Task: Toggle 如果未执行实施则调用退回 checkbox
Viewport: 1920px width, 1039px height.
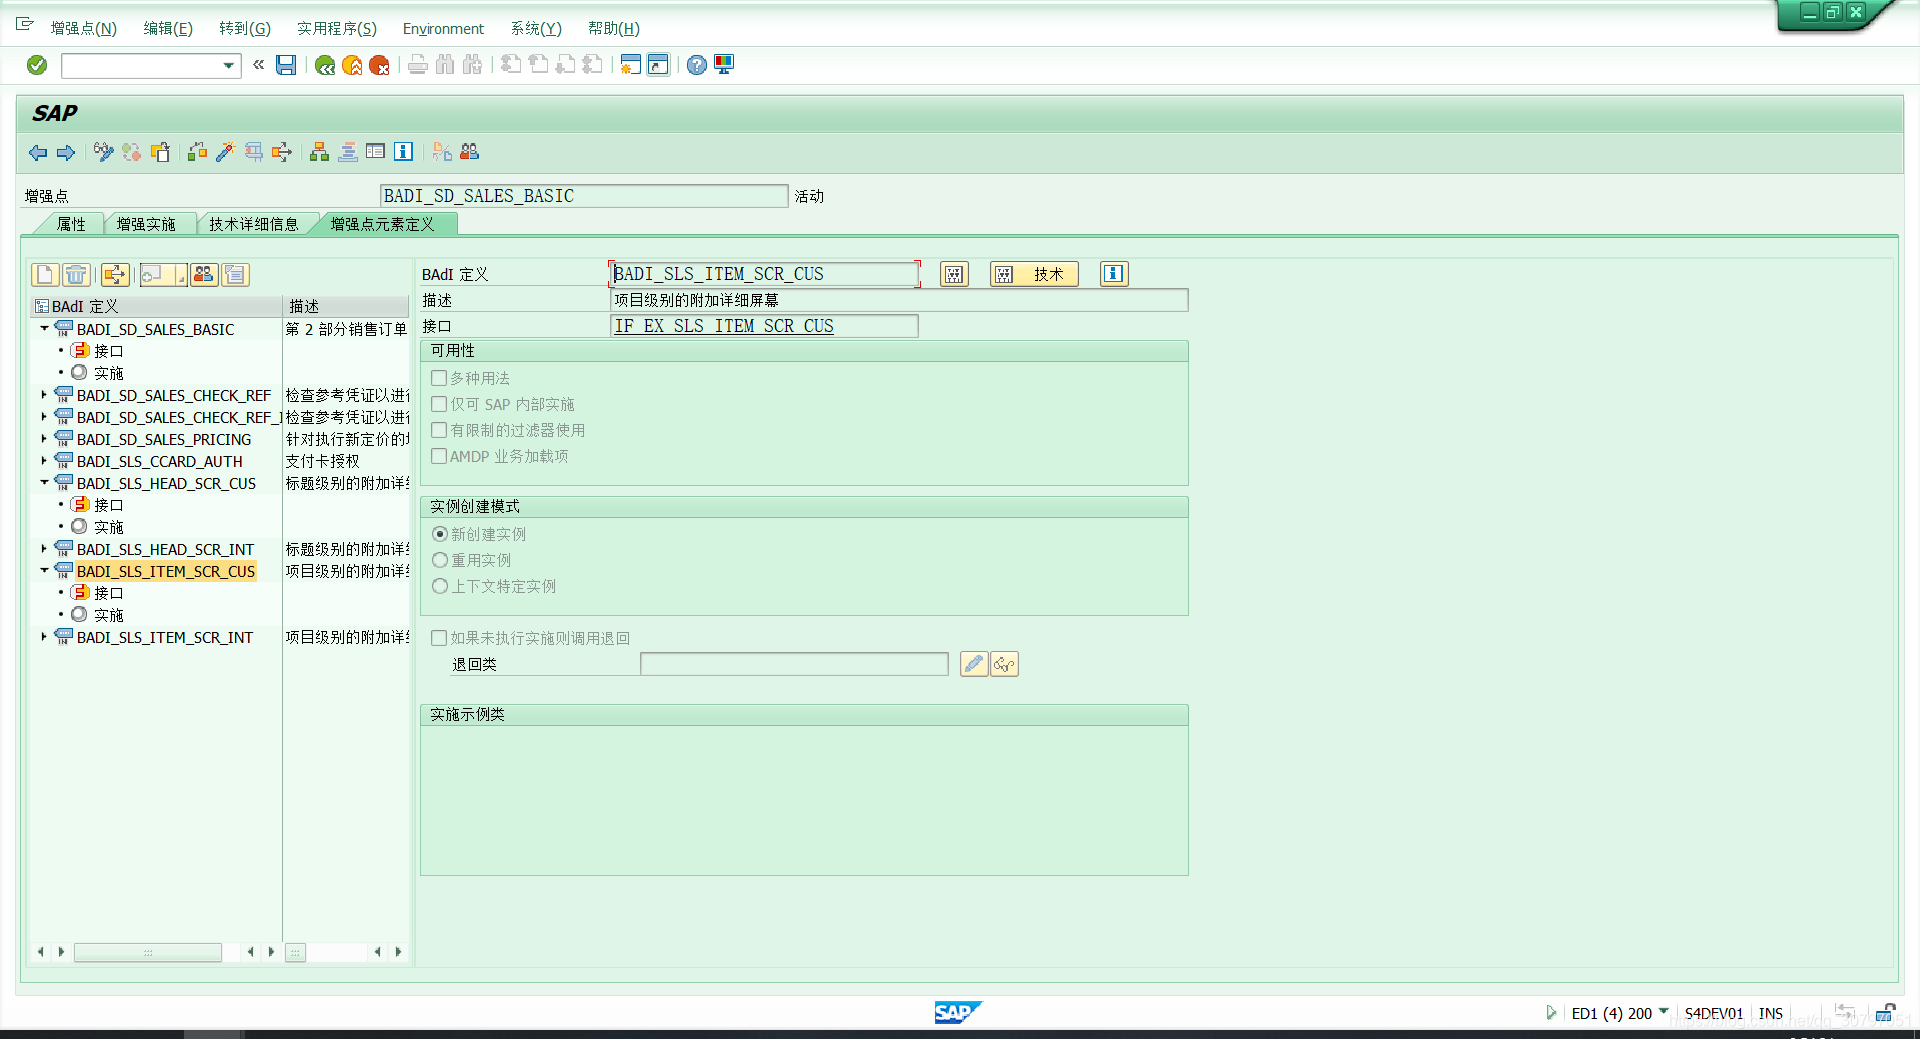Action: tap(439, 638)
